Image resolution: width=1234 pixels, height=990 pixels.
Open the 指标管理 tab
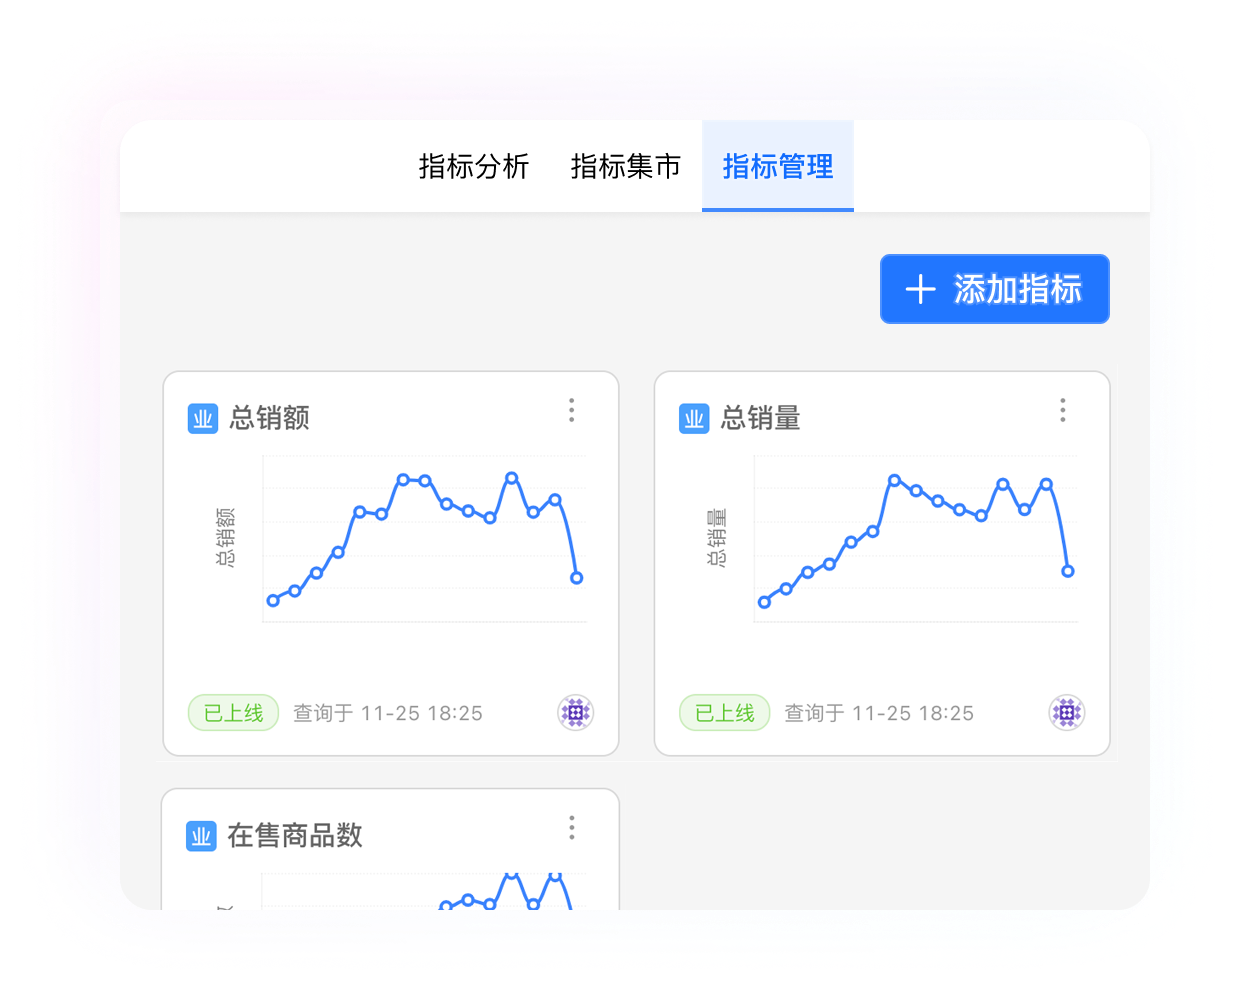[778, 167]
